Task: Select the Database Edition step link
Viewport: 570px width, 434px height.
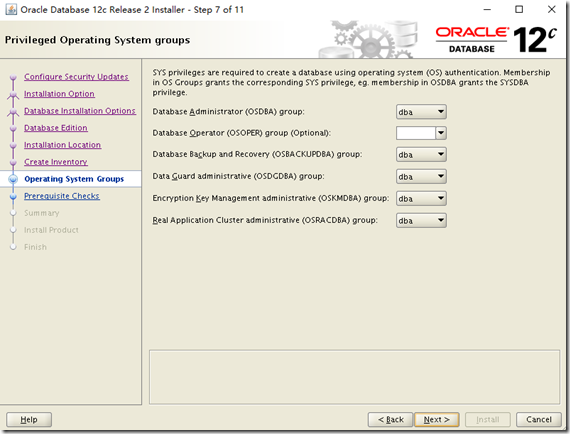Action: [x=56, y=128]
